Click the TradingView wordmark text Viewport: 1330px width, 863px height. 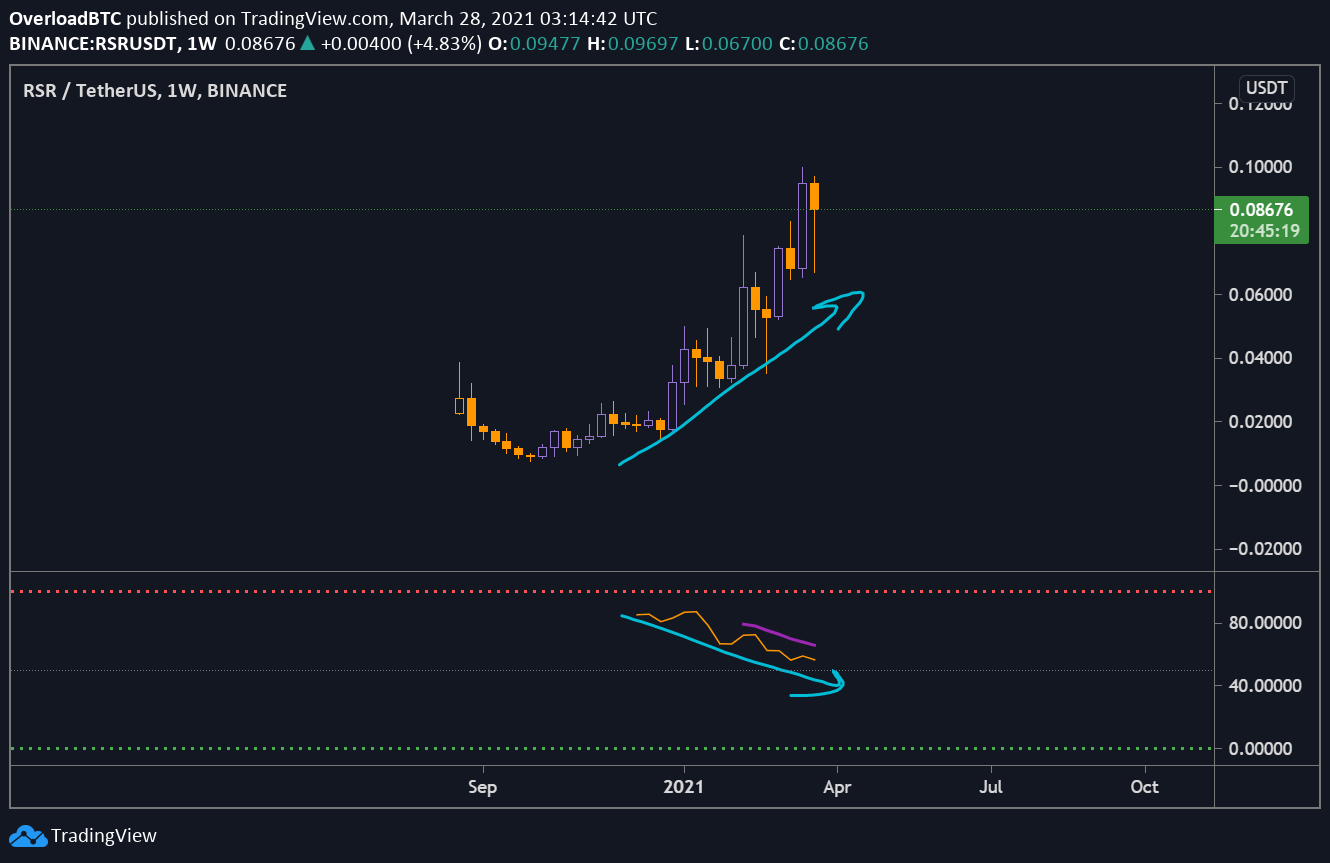[x=104, y=836]
